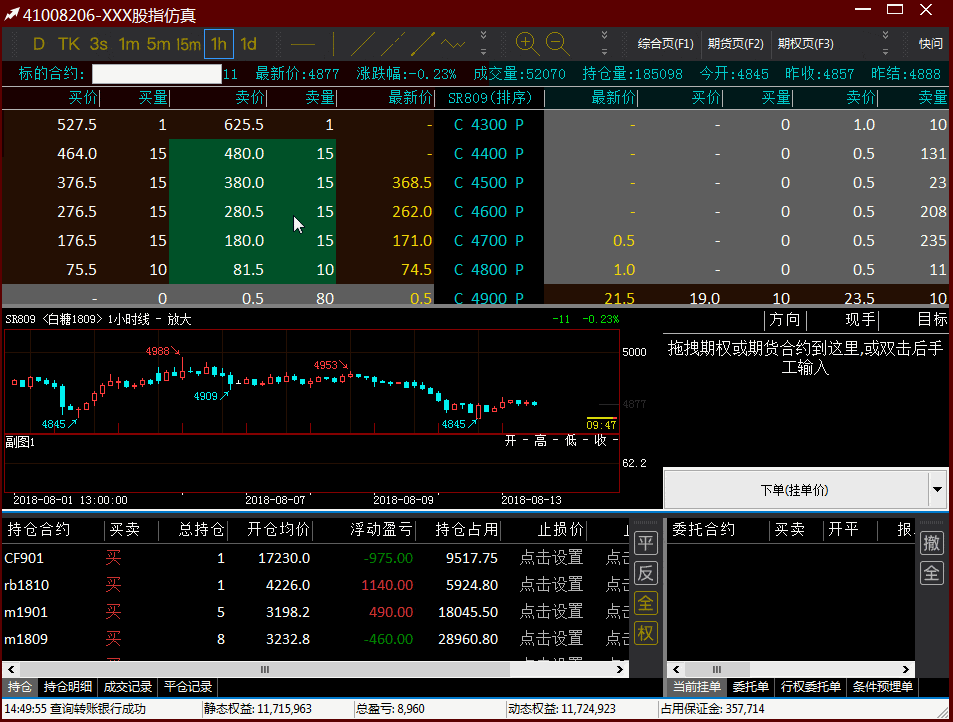Select the arrow line drawing tool

click(x=423, y=44)
